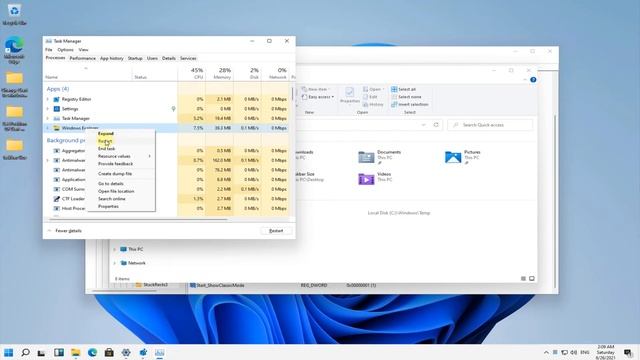
Task: Click the Settings leaf status icon
Action: pos(173,109)
